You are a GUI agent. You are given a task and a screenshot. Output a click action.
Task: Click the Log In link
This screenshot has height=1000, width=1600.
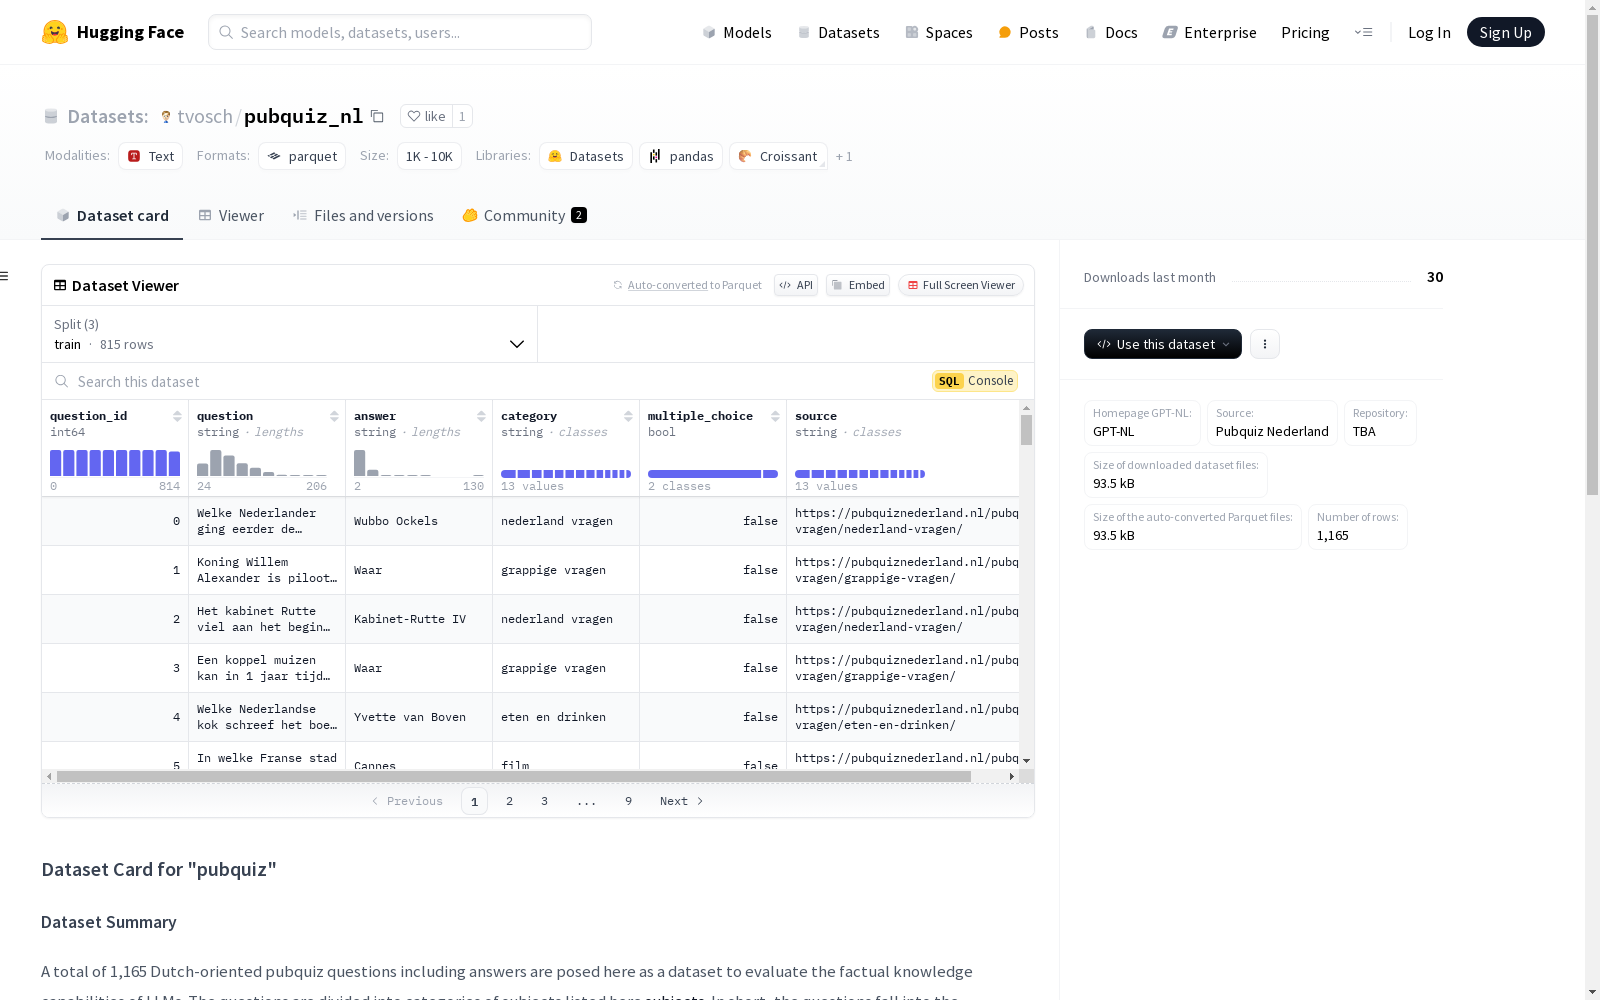coord(1429,32)
